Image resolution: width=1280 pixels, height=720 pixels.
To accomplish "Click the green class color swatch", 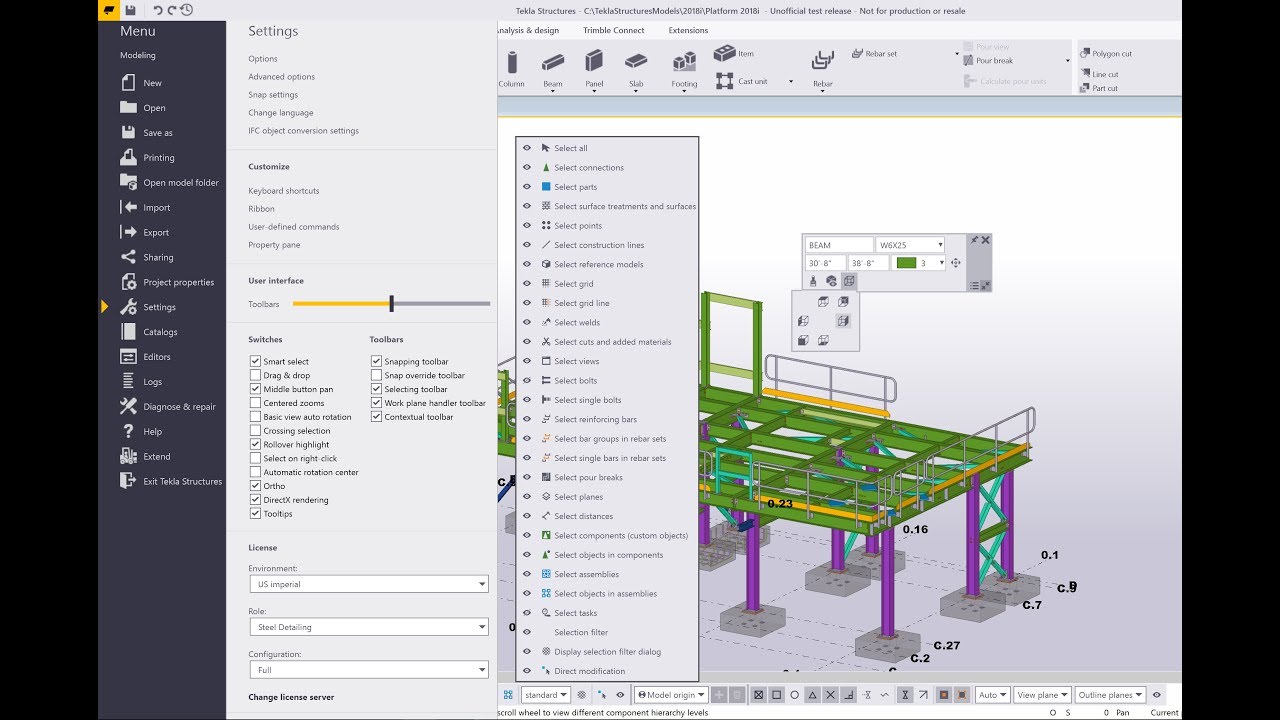I will (907, 263).
